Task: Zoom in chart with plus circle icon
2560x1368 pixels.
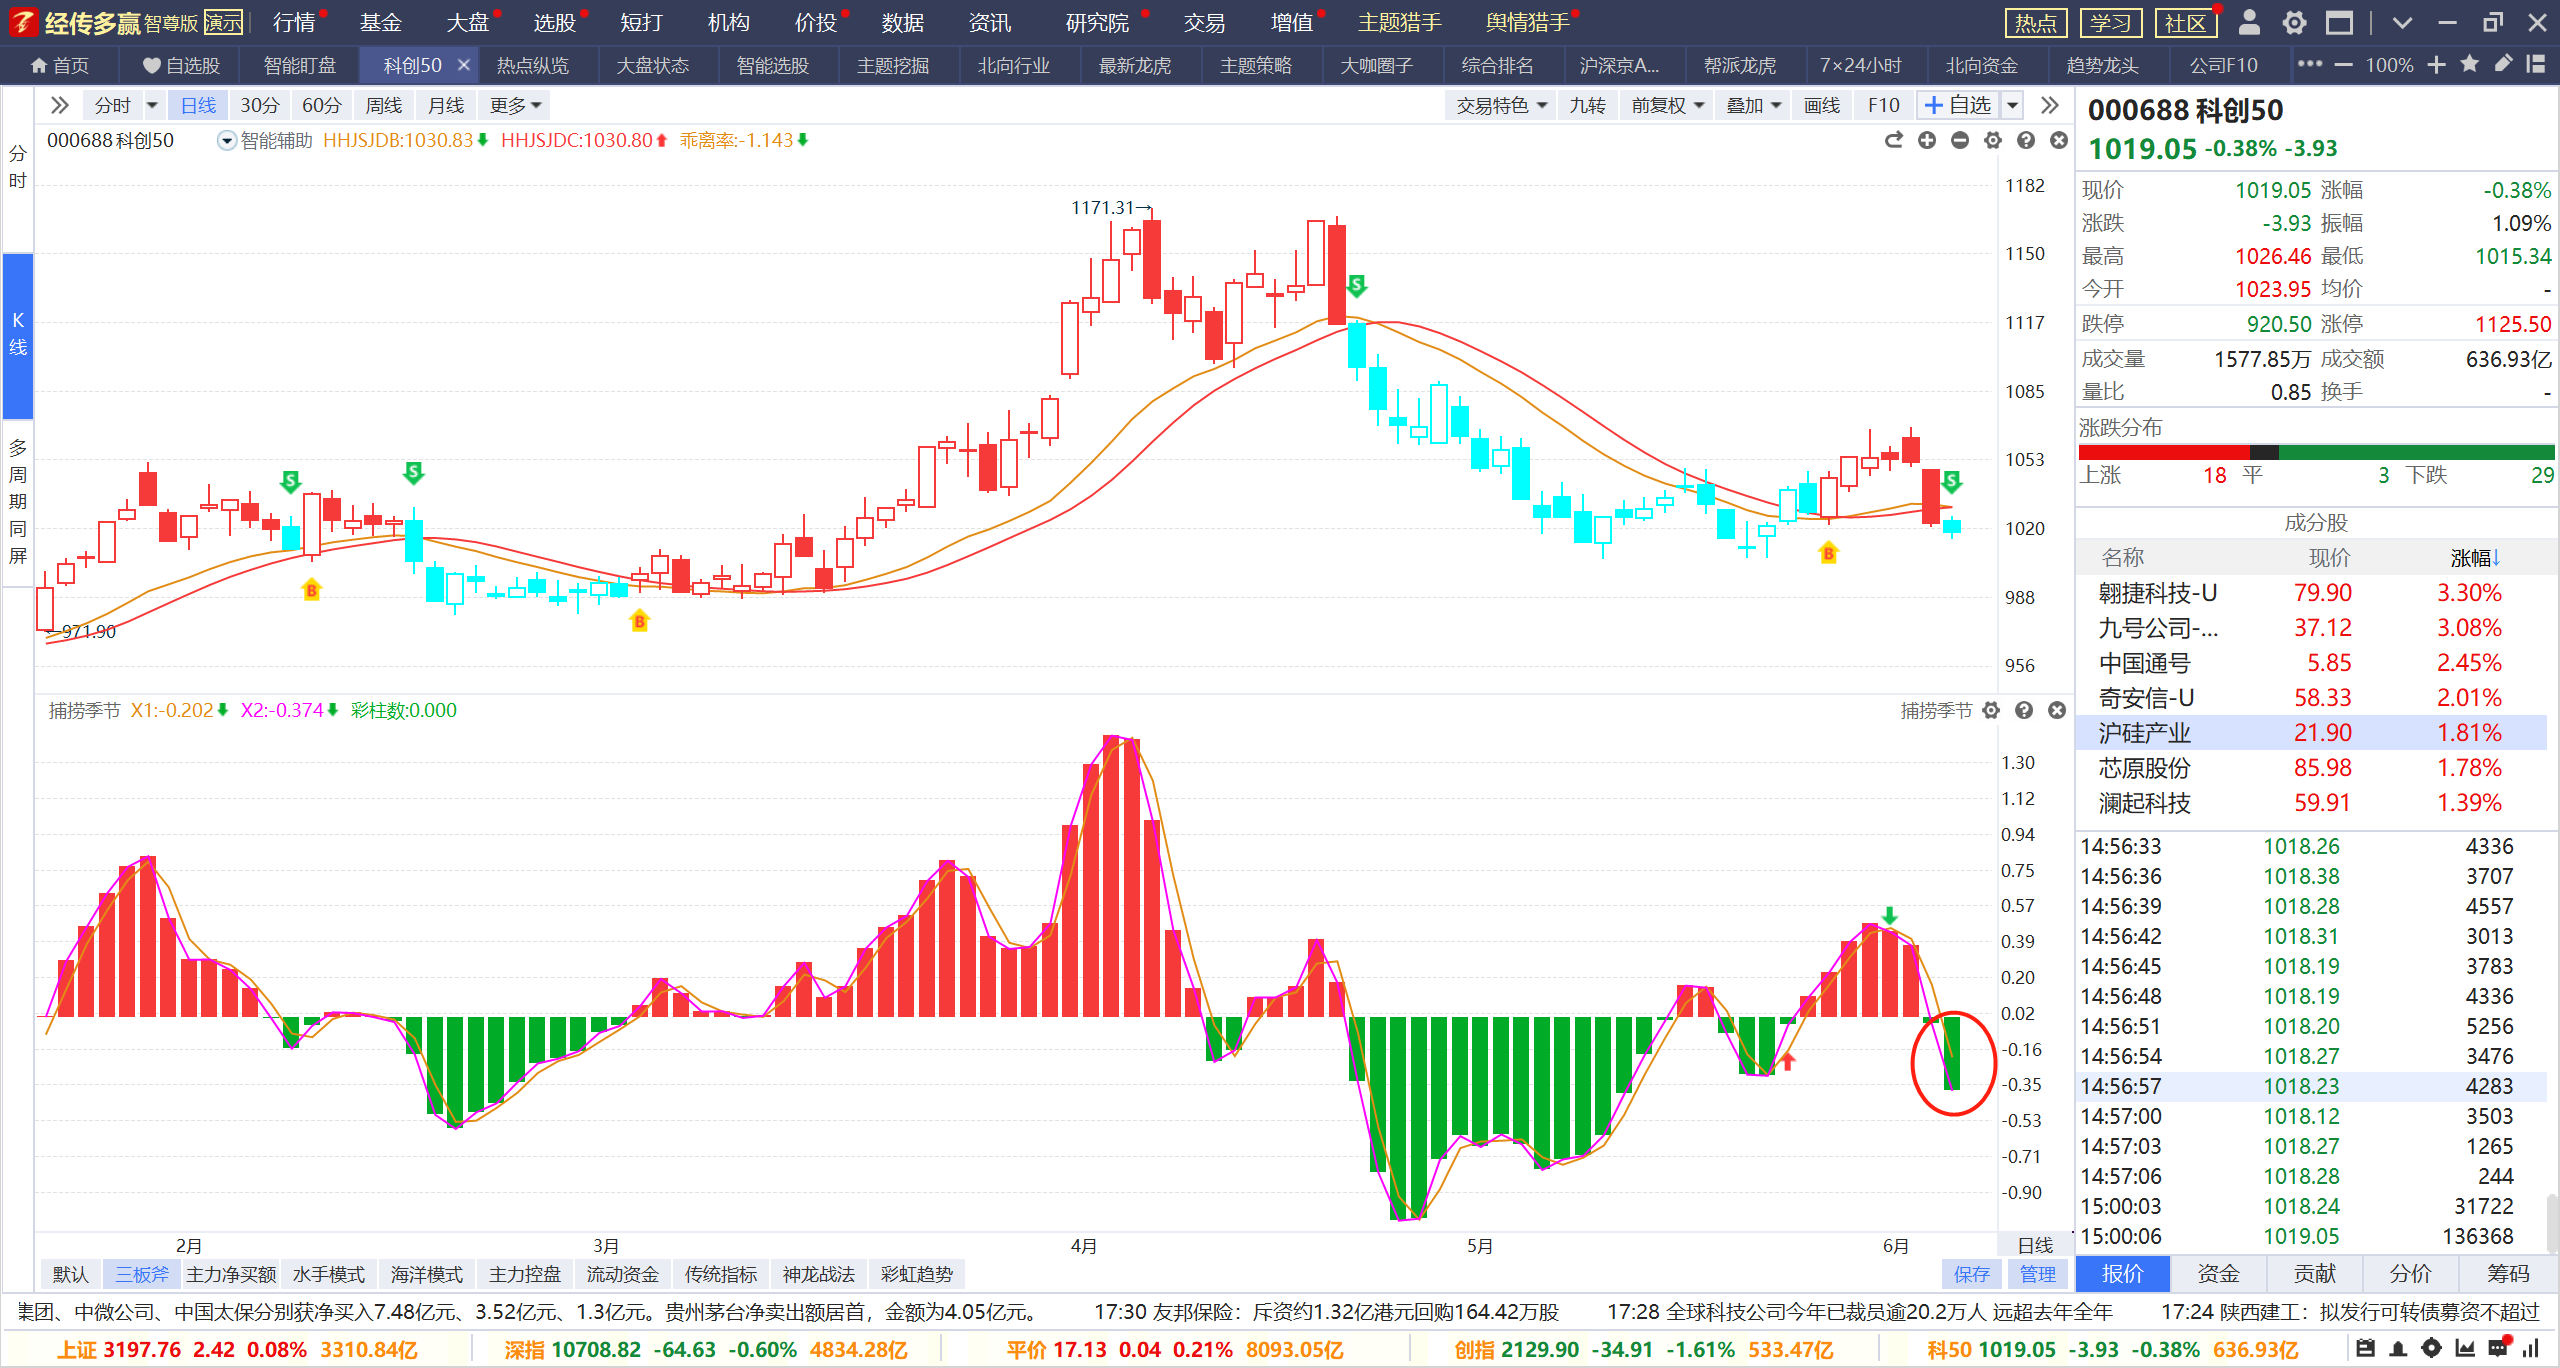Action: coord(1927,141)
